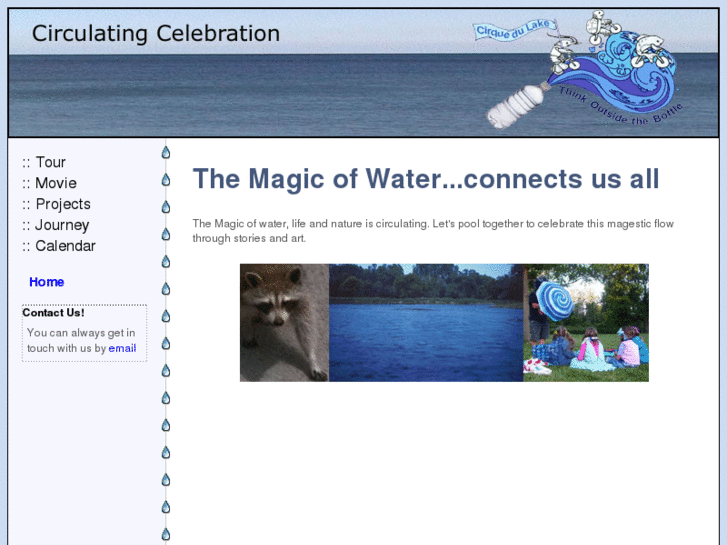Viewport: 727px width, 545px height.
Task: Click the Circulating Celebration site title
Action: 156,33
